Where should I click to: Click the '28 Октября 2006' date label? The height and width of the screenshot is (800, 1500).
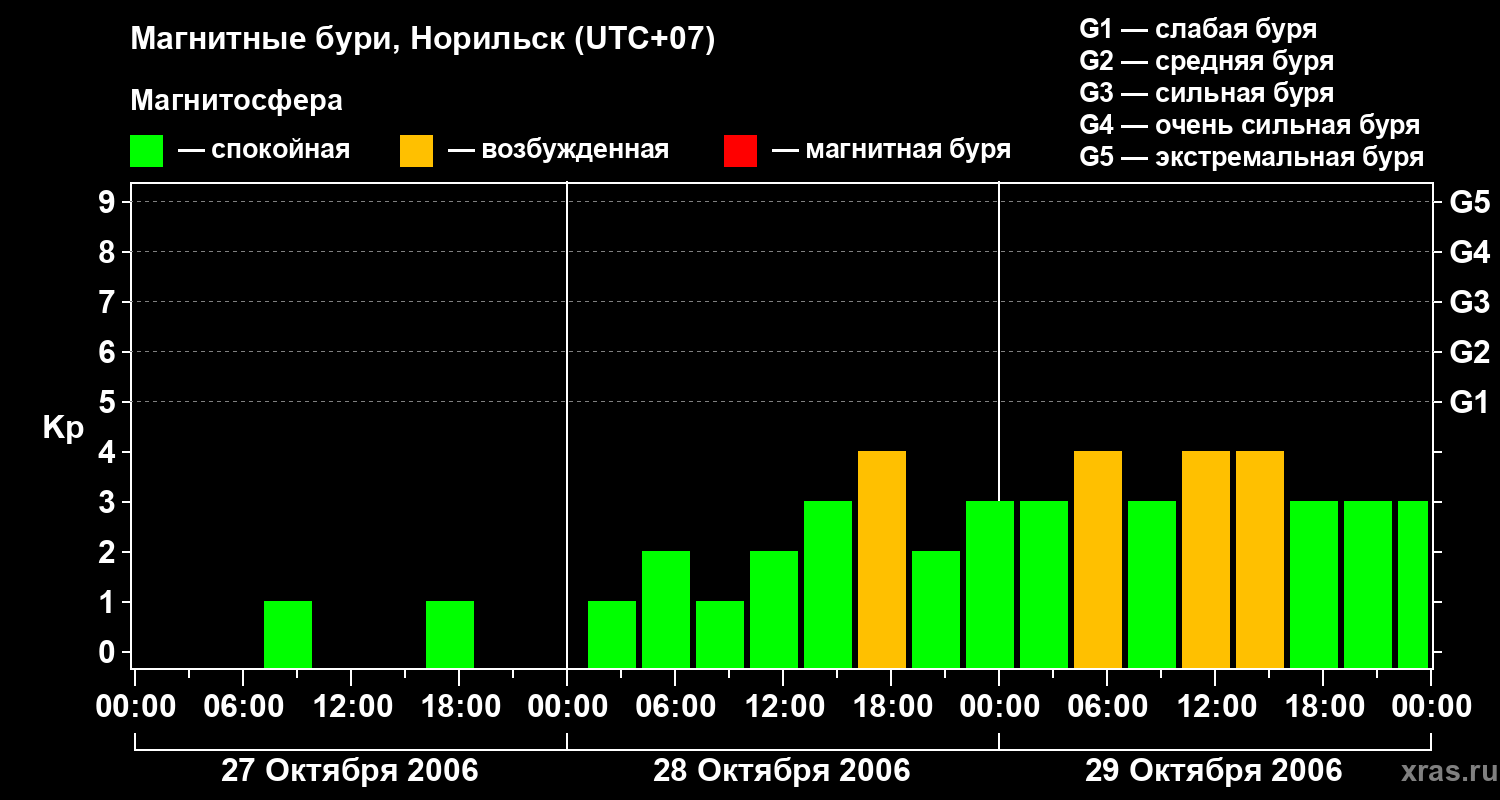point(782,771)
